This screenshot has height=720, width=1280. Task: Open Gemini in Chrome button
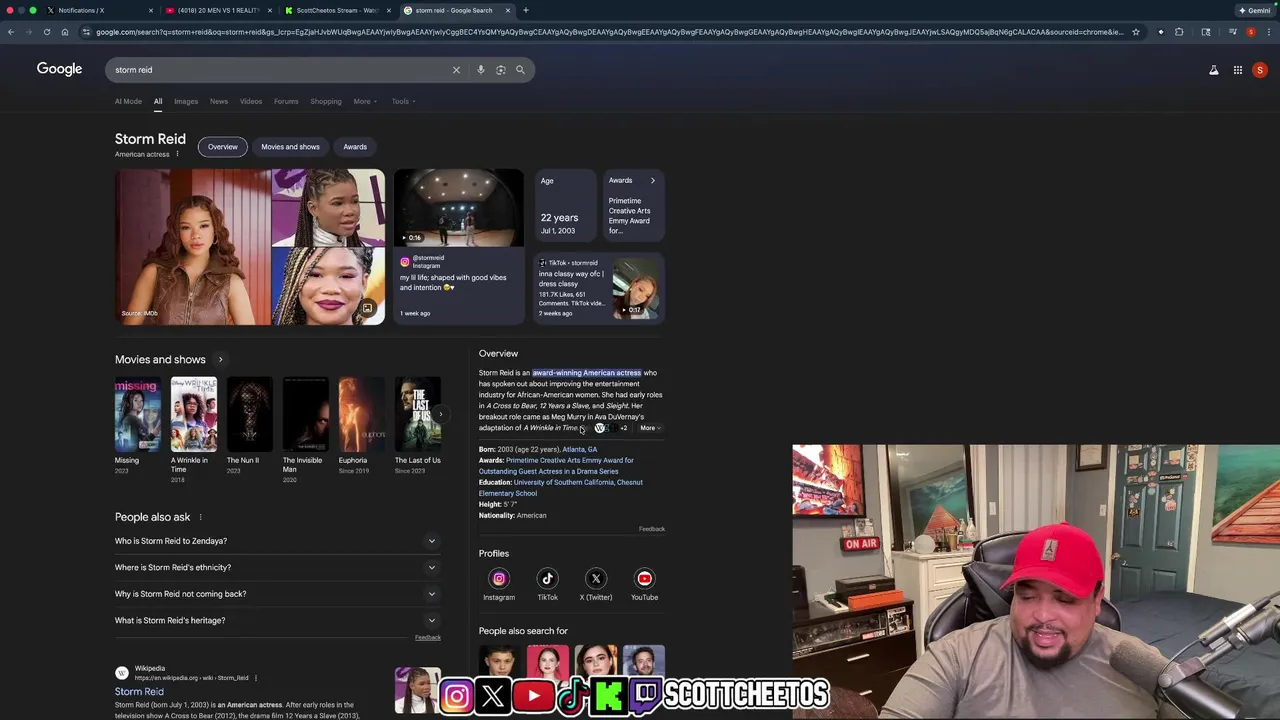(x=1254, y=10)
